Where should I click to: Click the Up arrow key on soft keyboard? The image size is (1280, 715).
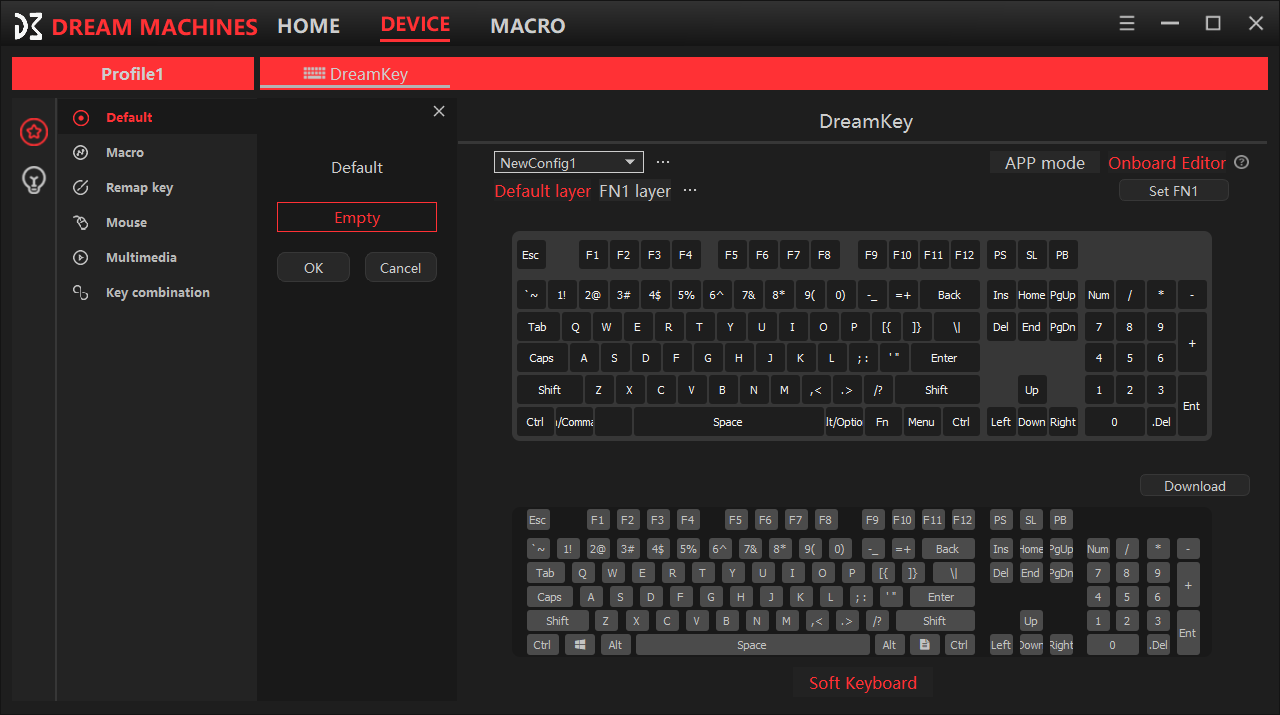(x=1031, y=621)
